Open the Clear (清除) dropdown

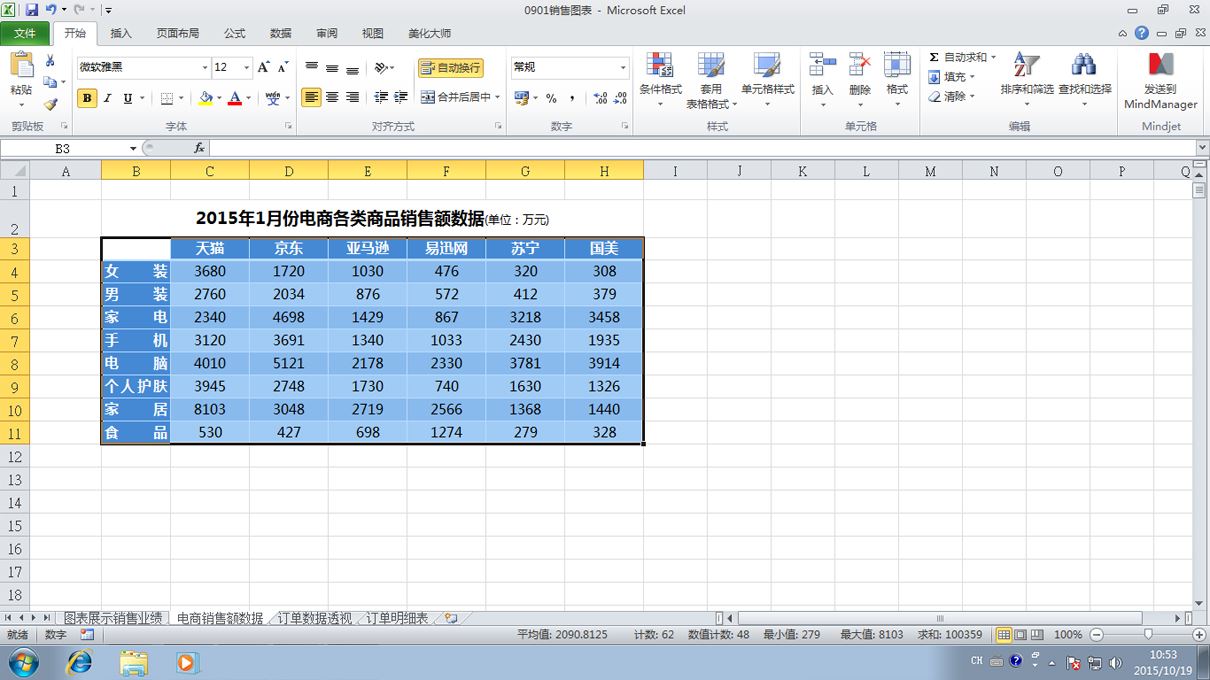pyautogui.click(x=952, y=97)
